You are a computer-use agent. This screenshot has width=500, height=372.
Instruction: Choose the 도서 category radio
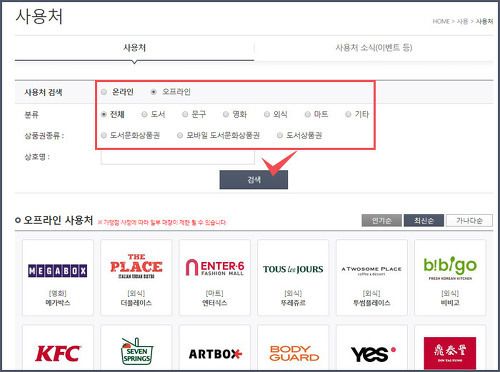click(x=144, y=114)
